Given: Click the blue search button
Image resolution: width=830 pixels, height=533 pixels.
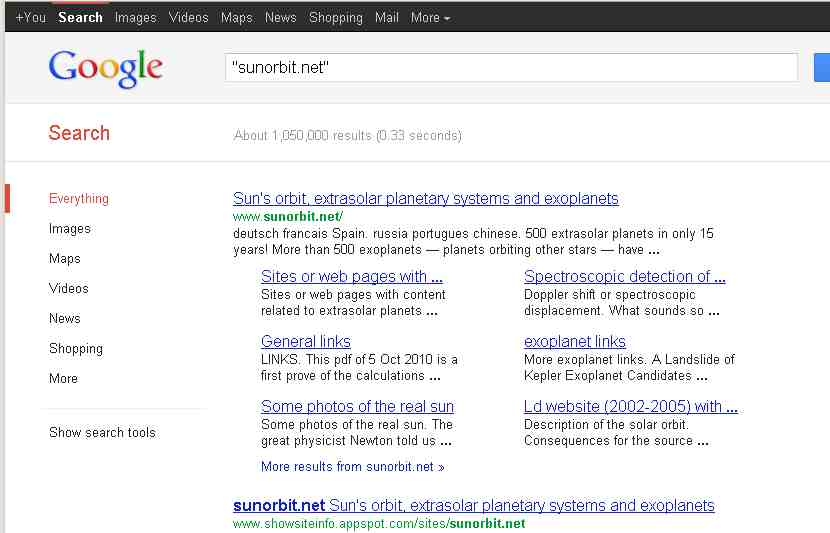Looking at the screenshot, I should [x=822, y=68].
